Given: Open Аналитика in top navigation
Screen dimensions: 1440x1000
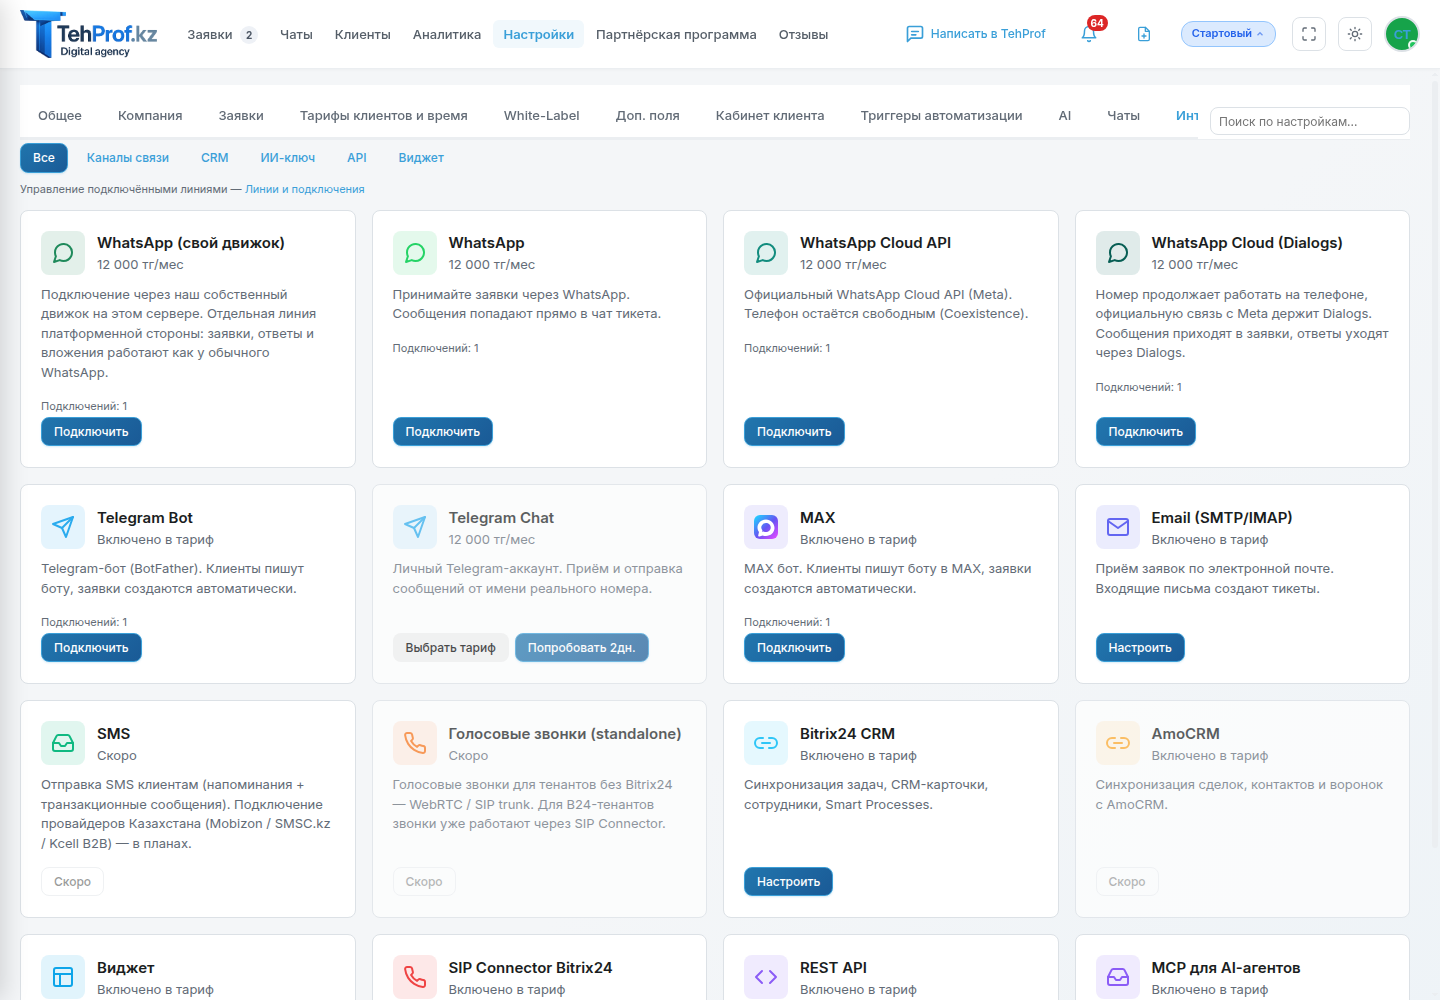Looking at the screenshot, I should [x=447, y=35].
